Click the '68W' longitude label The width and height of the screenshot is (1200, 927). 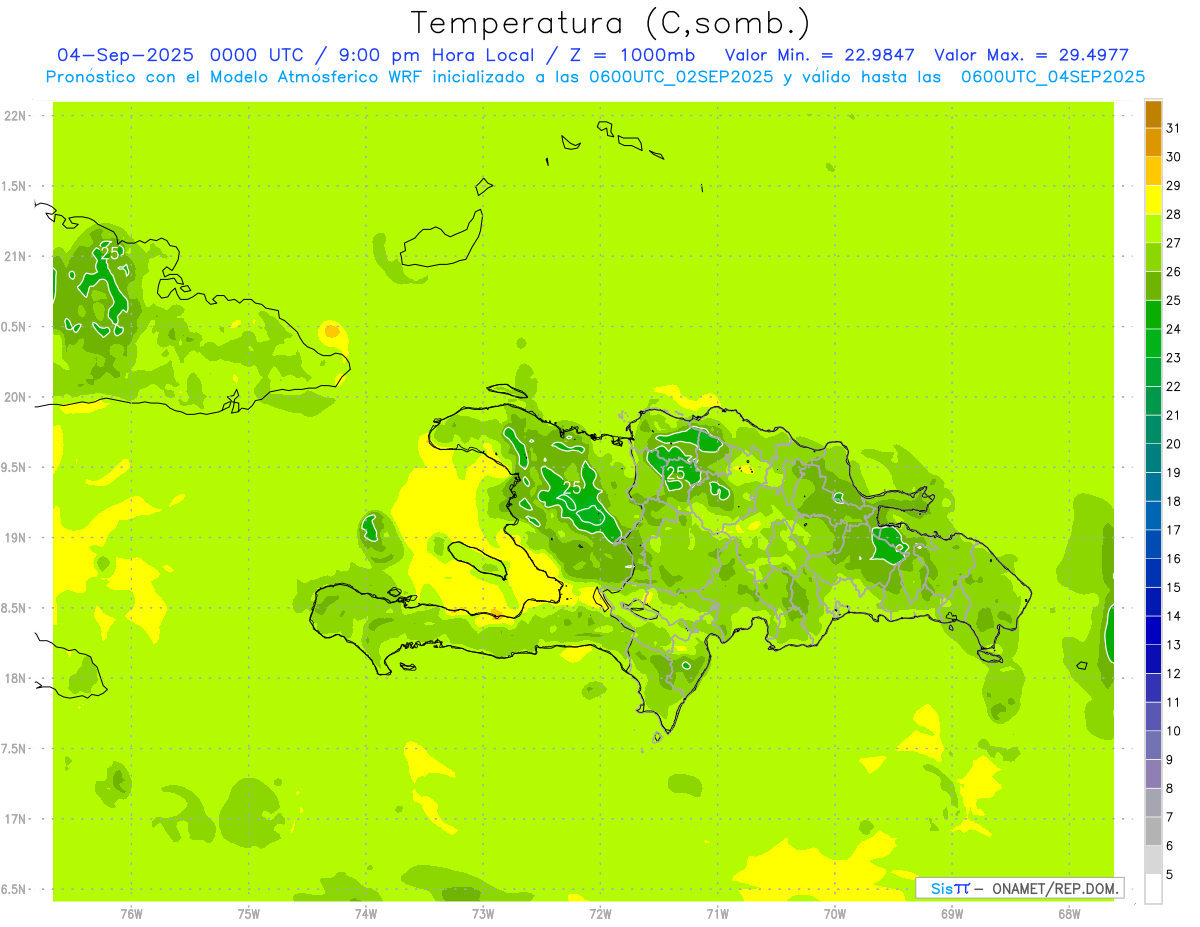pos(1069,914)
